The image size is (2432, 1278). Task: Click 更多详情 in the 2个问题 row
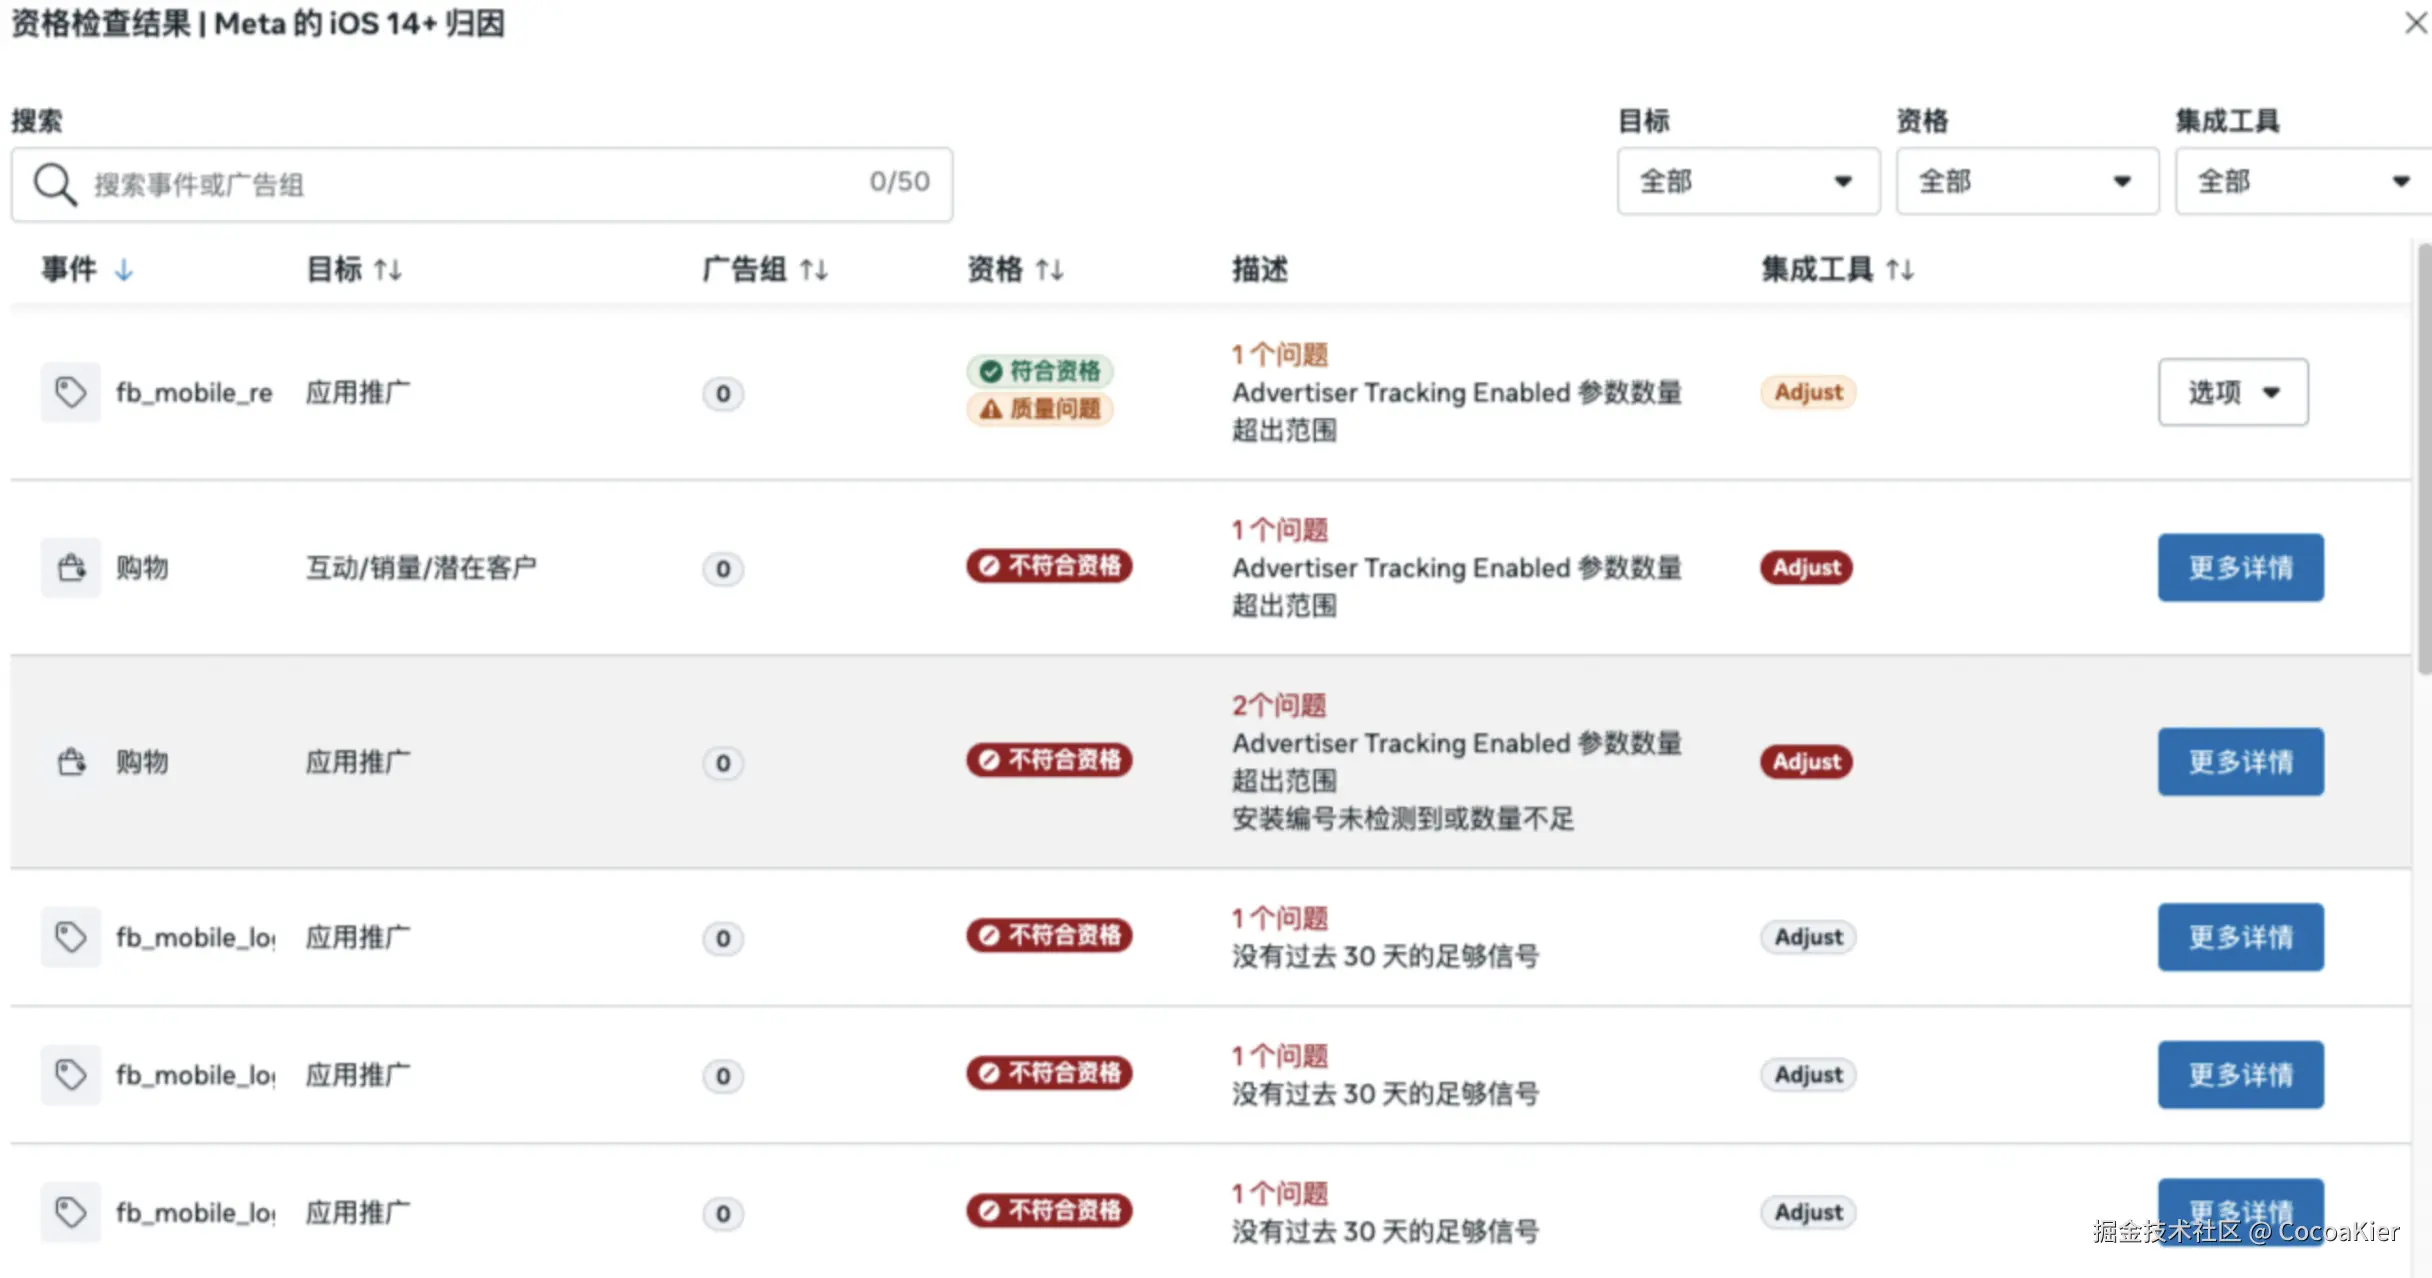tap(2240, 761)
